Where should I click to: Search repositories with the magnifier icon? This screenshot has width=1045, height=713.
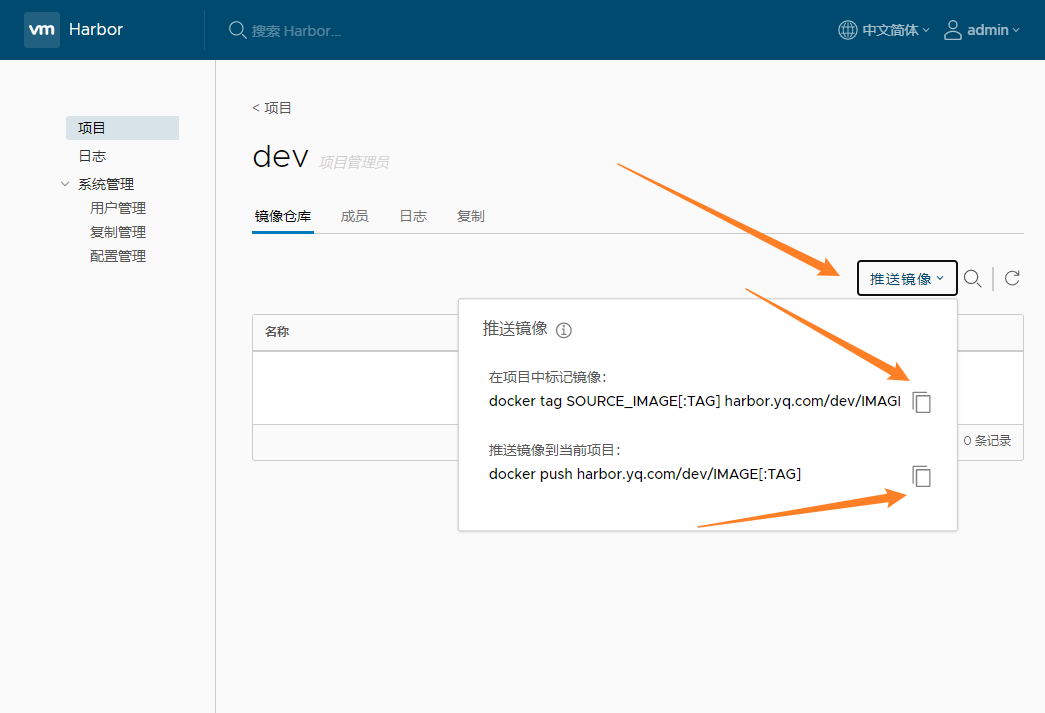coord(972,278)
